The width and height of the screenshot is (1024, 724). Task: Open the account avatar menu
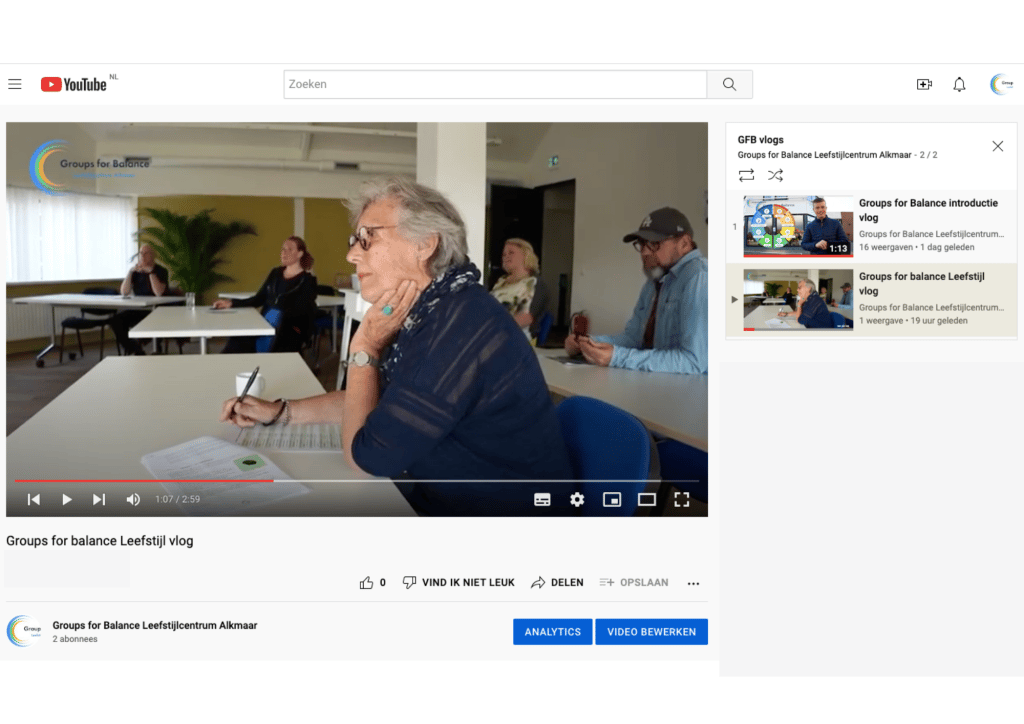[1001, 84]
